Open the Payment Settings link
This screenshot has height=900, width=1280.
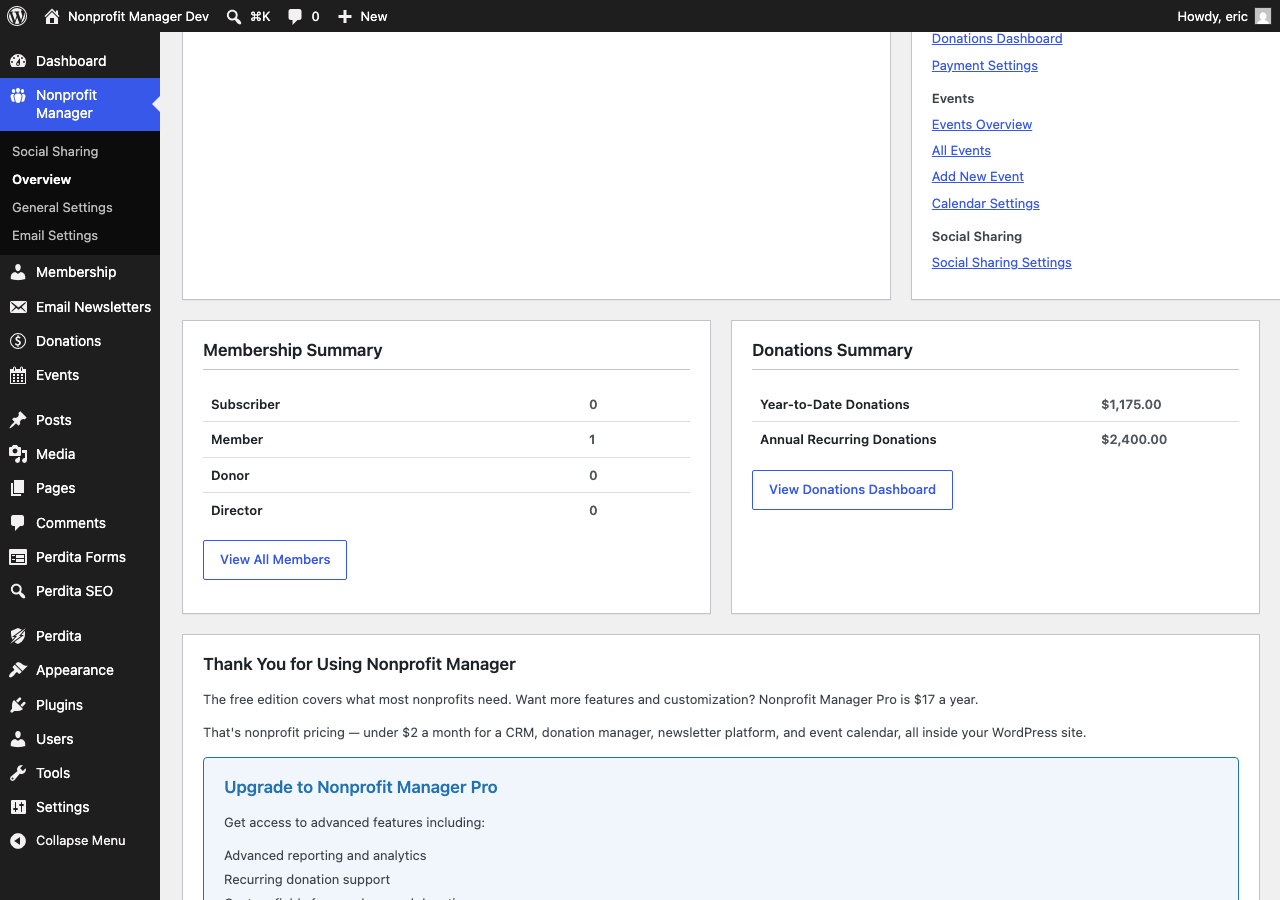[985, 65]
